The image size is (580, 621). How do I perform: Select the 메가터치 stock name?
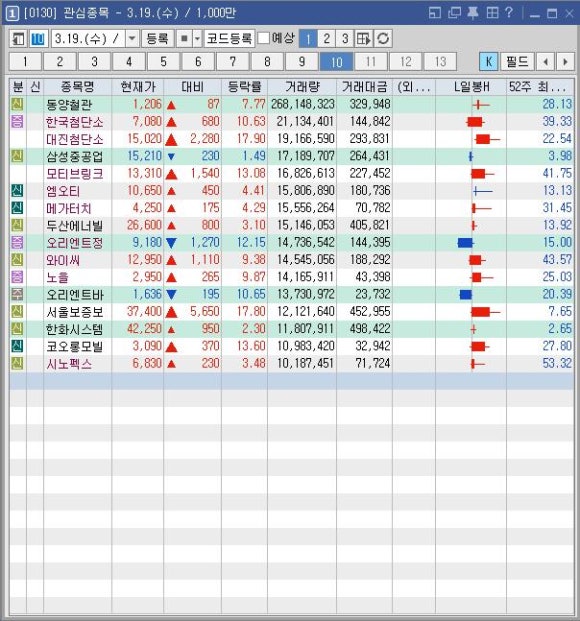point(69,208)
